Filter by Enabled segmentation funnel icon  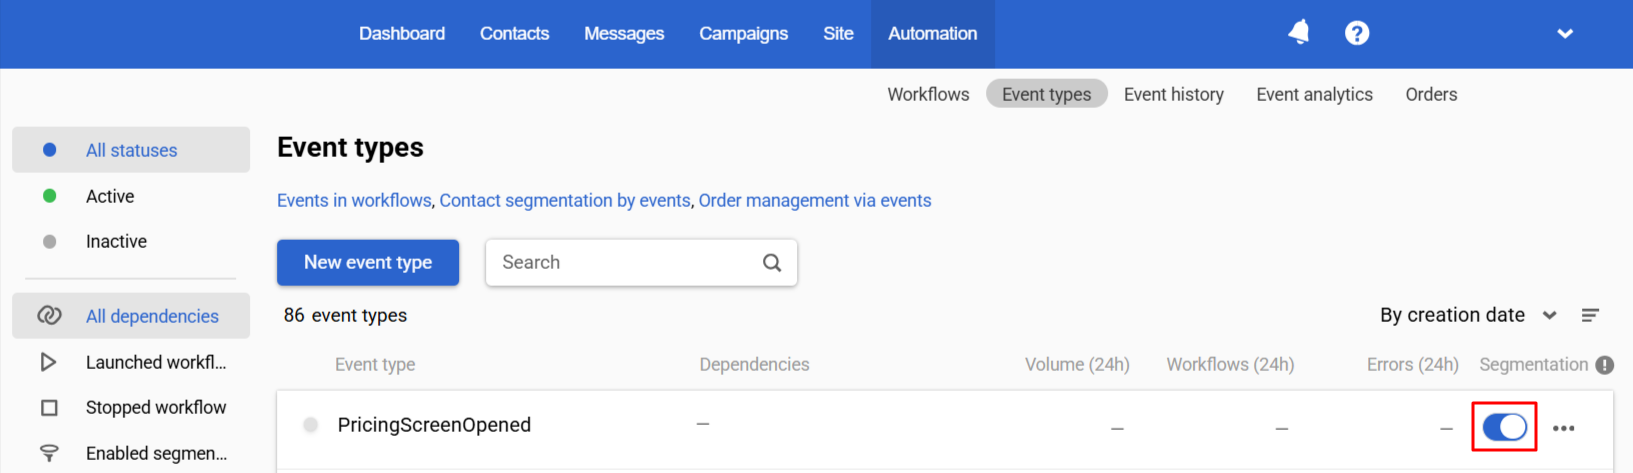point(49,453)
